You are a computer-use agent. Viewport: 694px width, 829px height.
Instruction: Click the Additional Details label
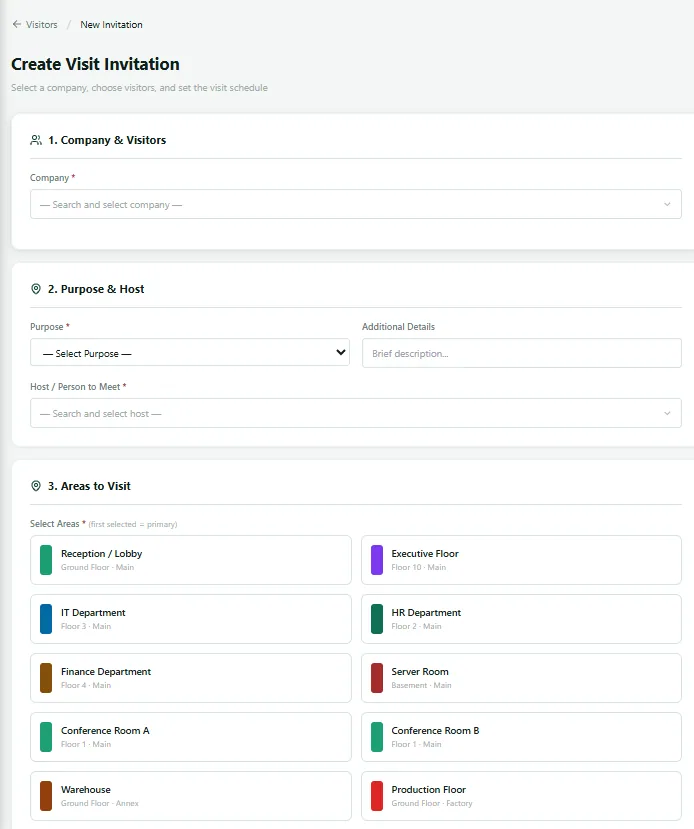399,327
